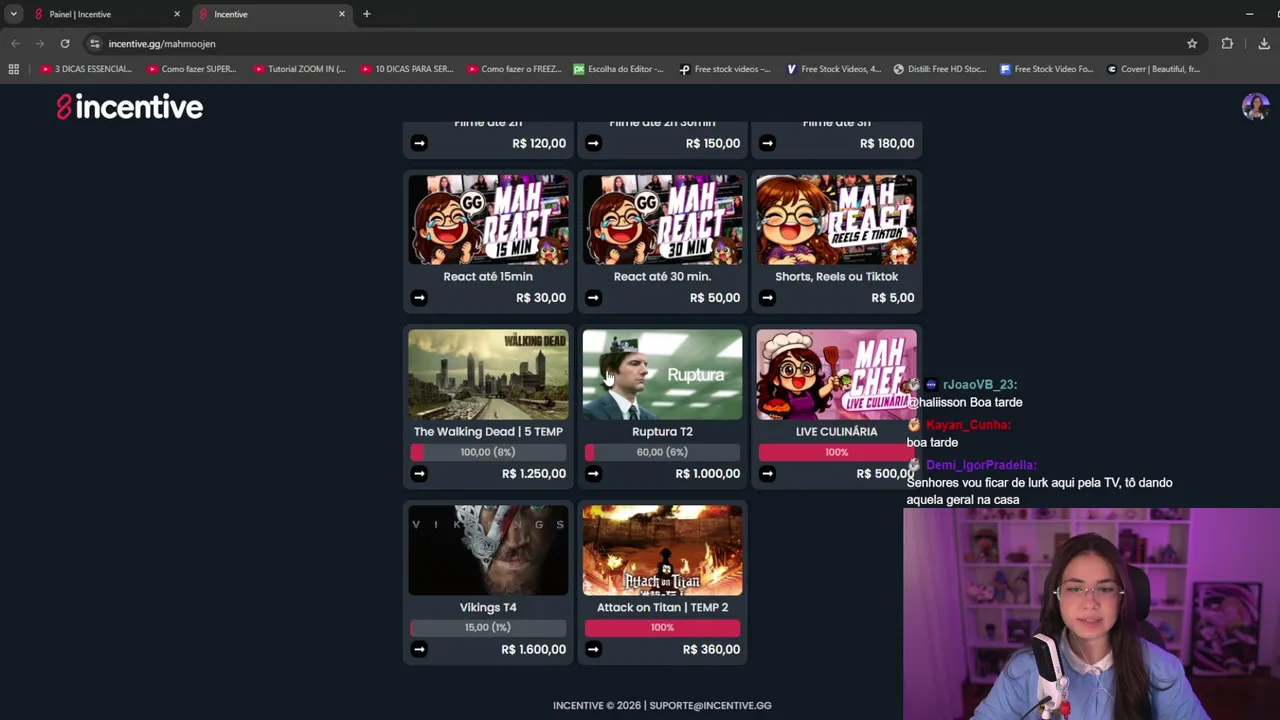Click the arrow button for React até 15min
The height and width of the screenshot is (720, 1280).
(x=419, y=297)
